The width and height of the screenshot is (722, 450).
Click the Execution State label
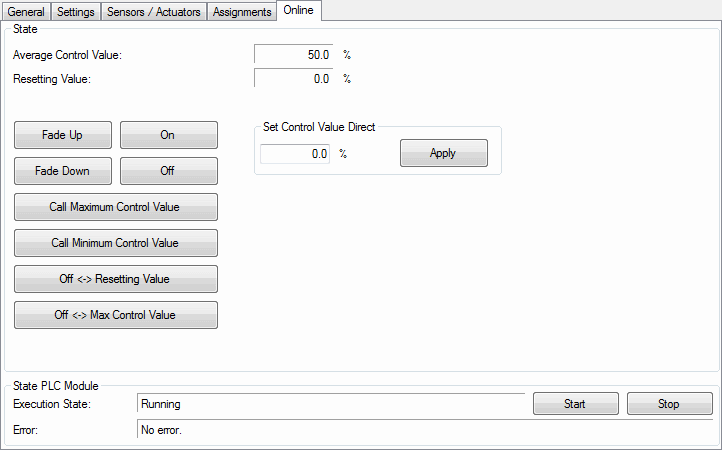pyautogui.click(x=52, y=404)
